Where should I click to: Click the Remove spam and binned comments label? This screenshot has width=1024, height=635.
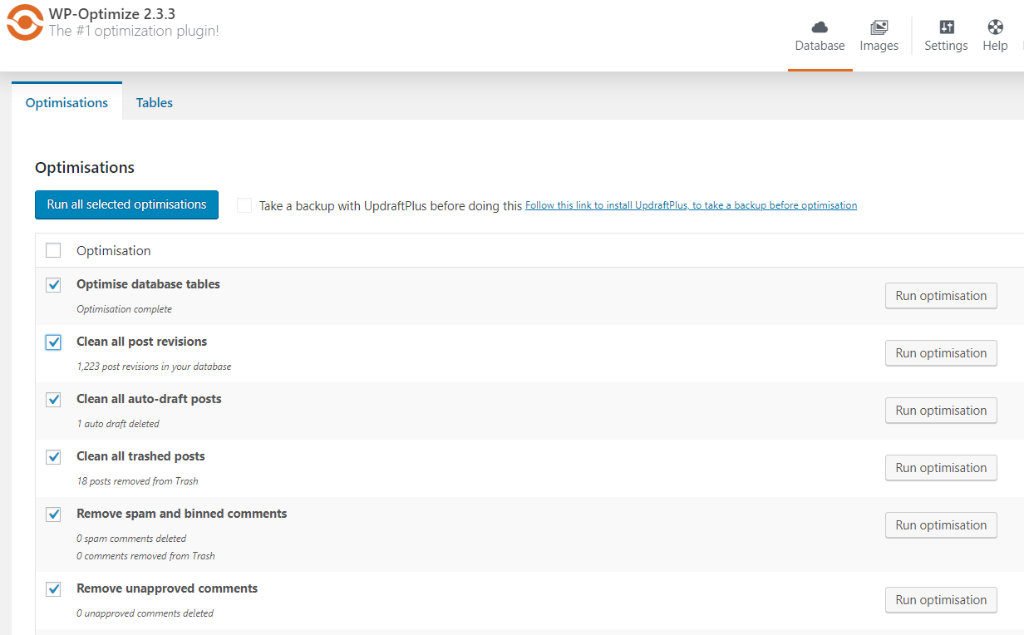click(x=182, y=513)
